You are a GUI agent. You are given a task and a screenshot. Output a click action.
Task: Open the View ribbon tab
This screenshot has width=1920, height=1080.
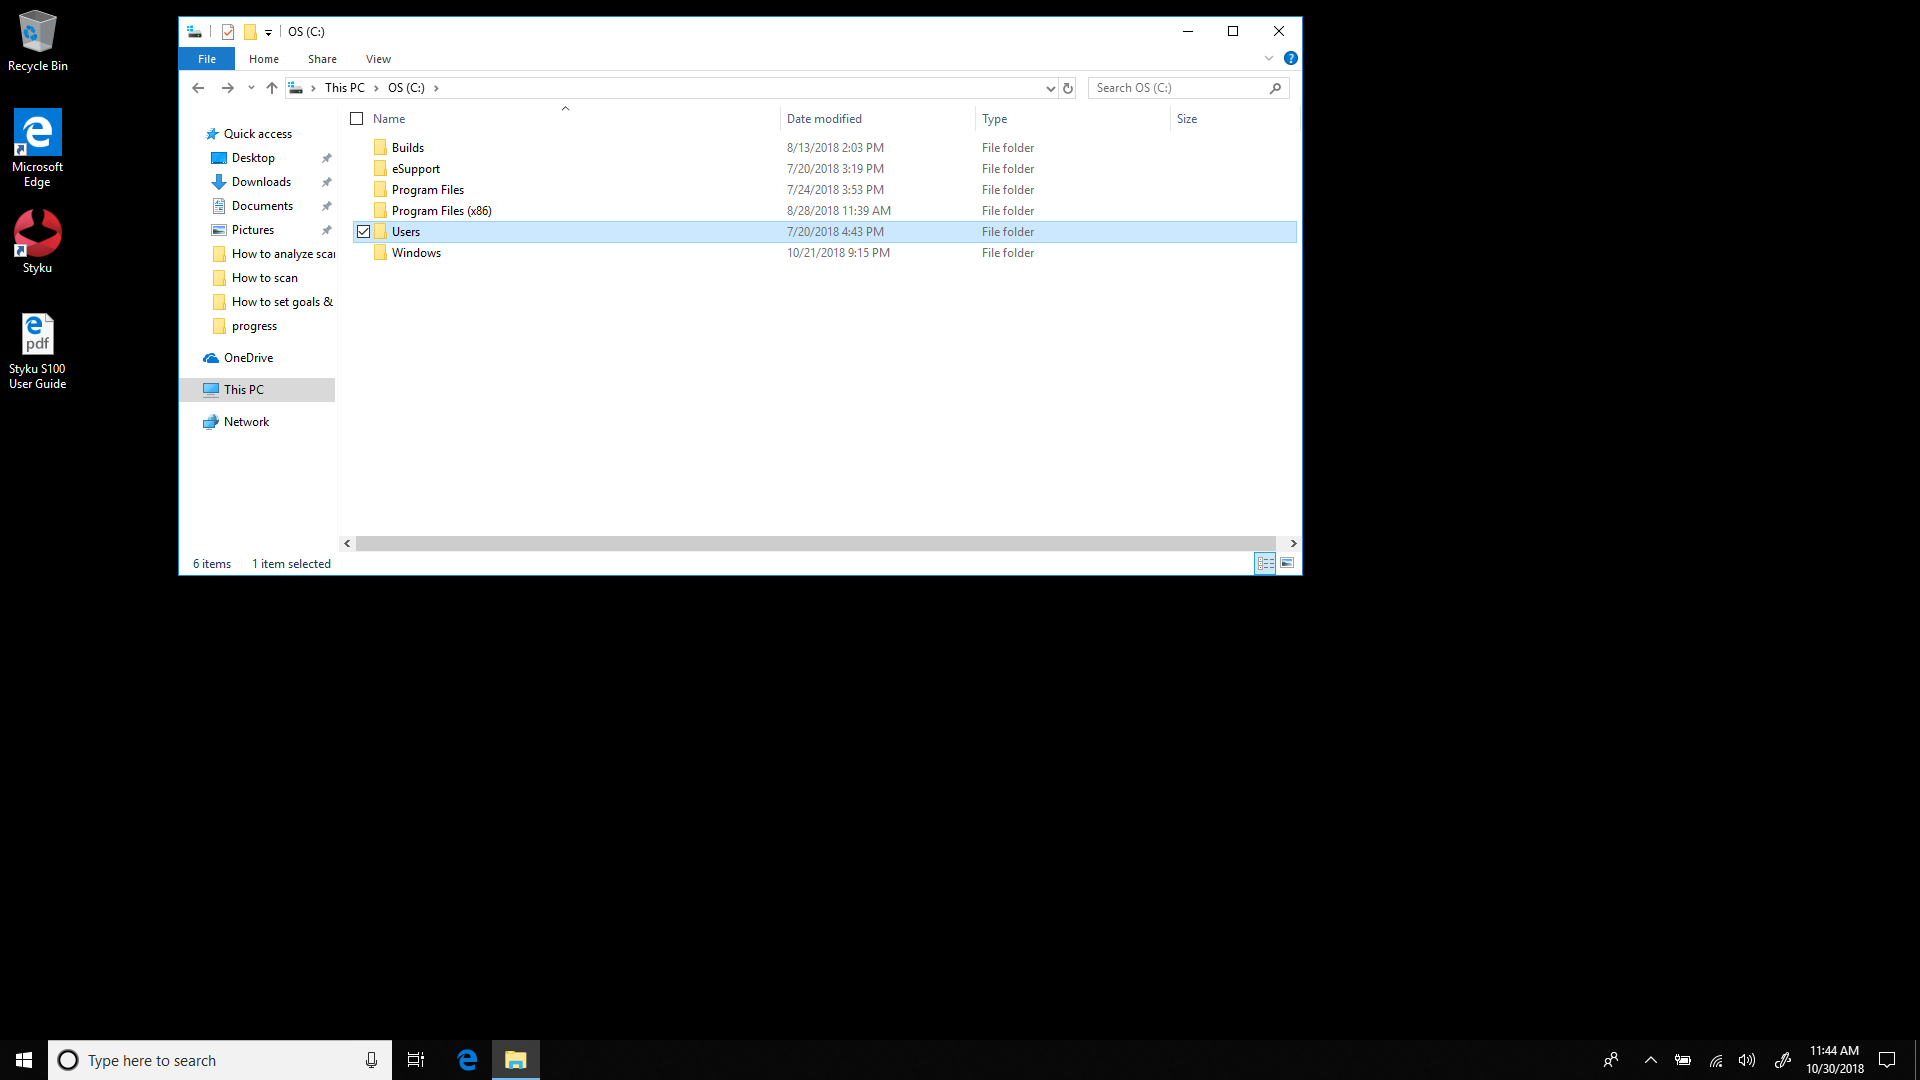pyautogui.click(x=378, y=58)
